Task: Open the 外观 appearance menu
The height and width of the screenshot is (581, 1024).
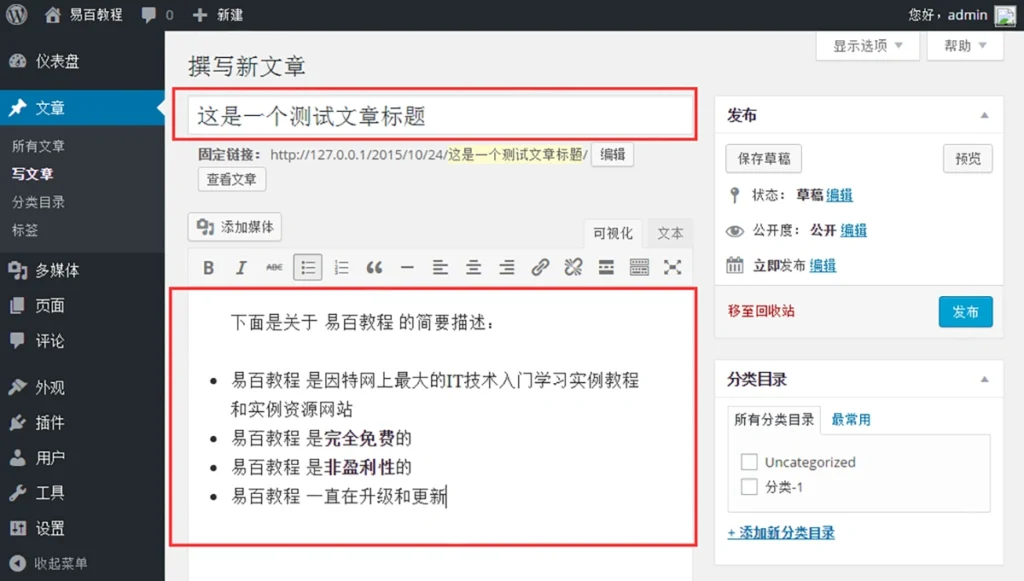Action: coord(82,388)
